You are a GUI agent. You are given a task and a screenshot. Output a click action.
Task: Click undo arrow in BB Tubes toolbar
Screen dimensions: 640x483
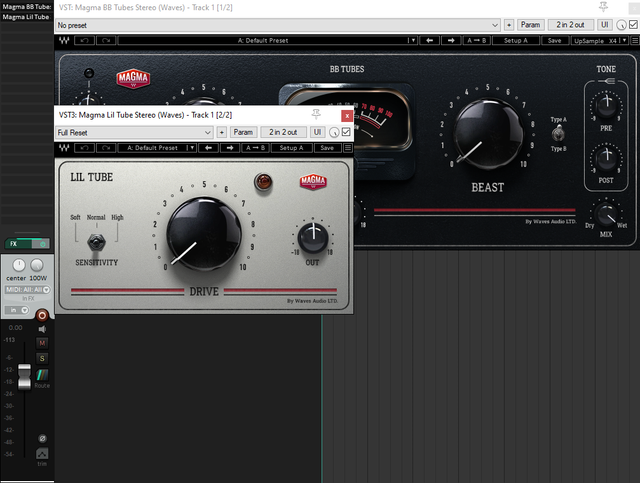tap(84, 40)
